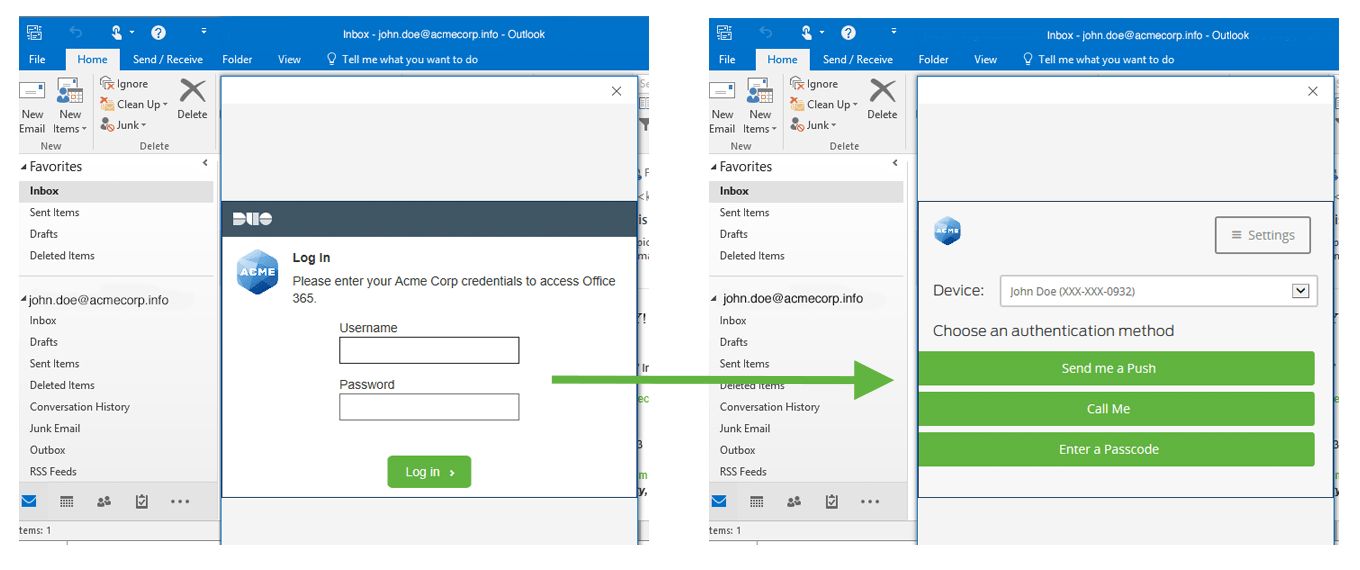Viewport: 1360px width, 570px height.
Task: Open Calendar icon in left window's navigation bar
Action: pyautogui.click(x=67, y=501)
